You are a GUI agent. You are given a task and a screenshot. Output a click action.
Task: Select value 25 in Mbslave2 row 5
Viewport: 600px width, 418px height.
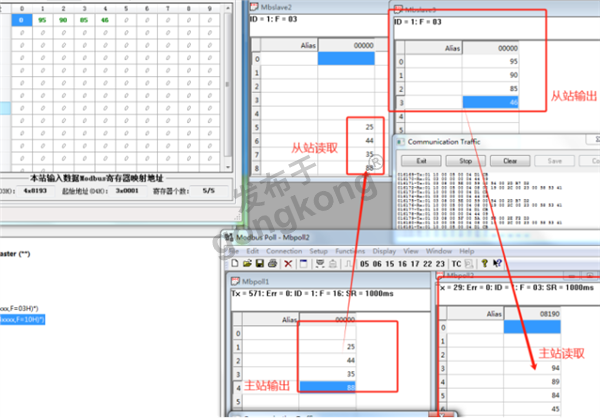pos(346,127)
